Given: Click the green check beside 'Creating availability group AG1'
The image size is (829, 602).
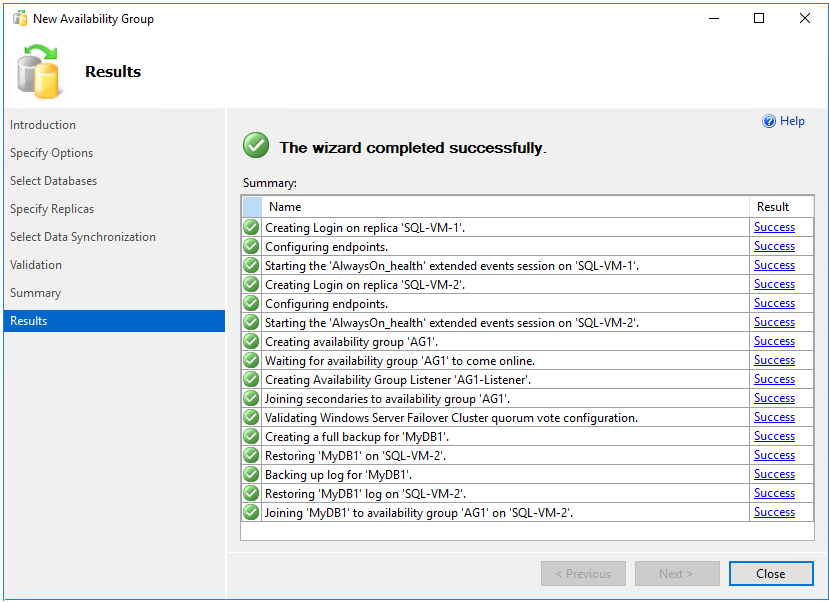Looking at the screenshot, I should 250,340.
